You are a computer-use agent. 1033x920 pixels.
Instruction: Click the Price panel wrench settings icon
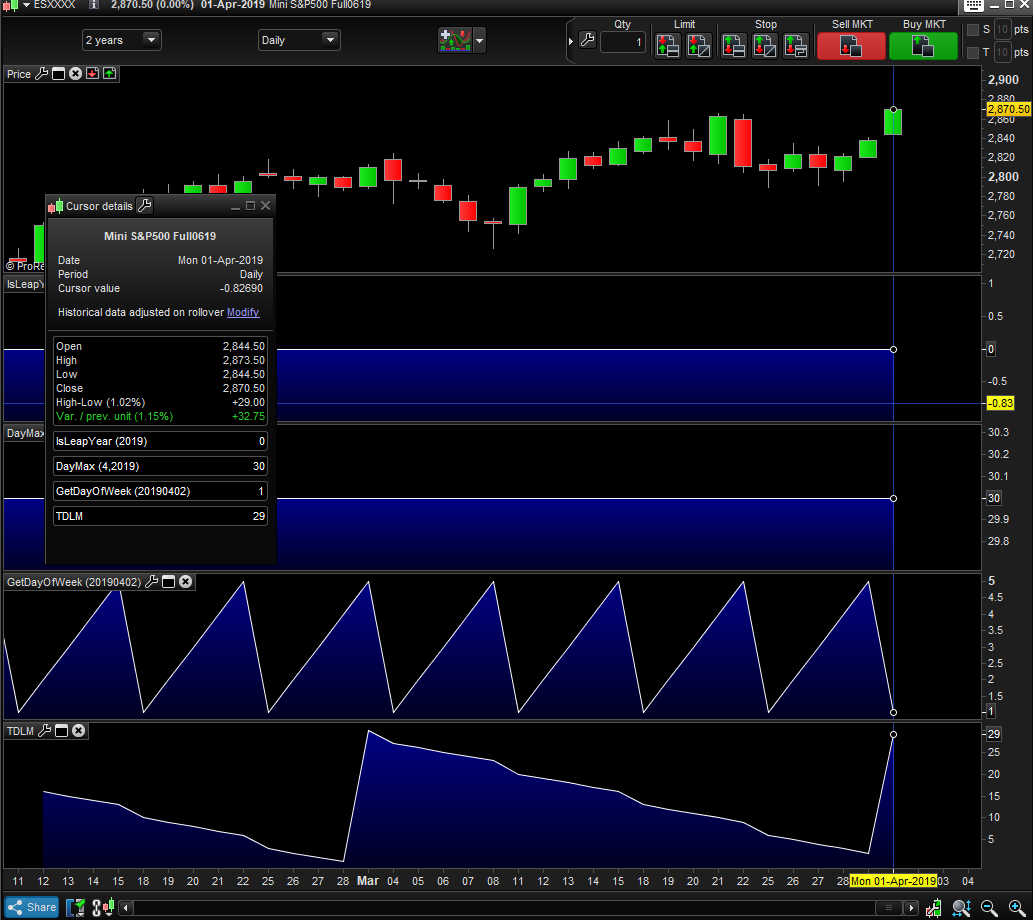click(41, 74)
